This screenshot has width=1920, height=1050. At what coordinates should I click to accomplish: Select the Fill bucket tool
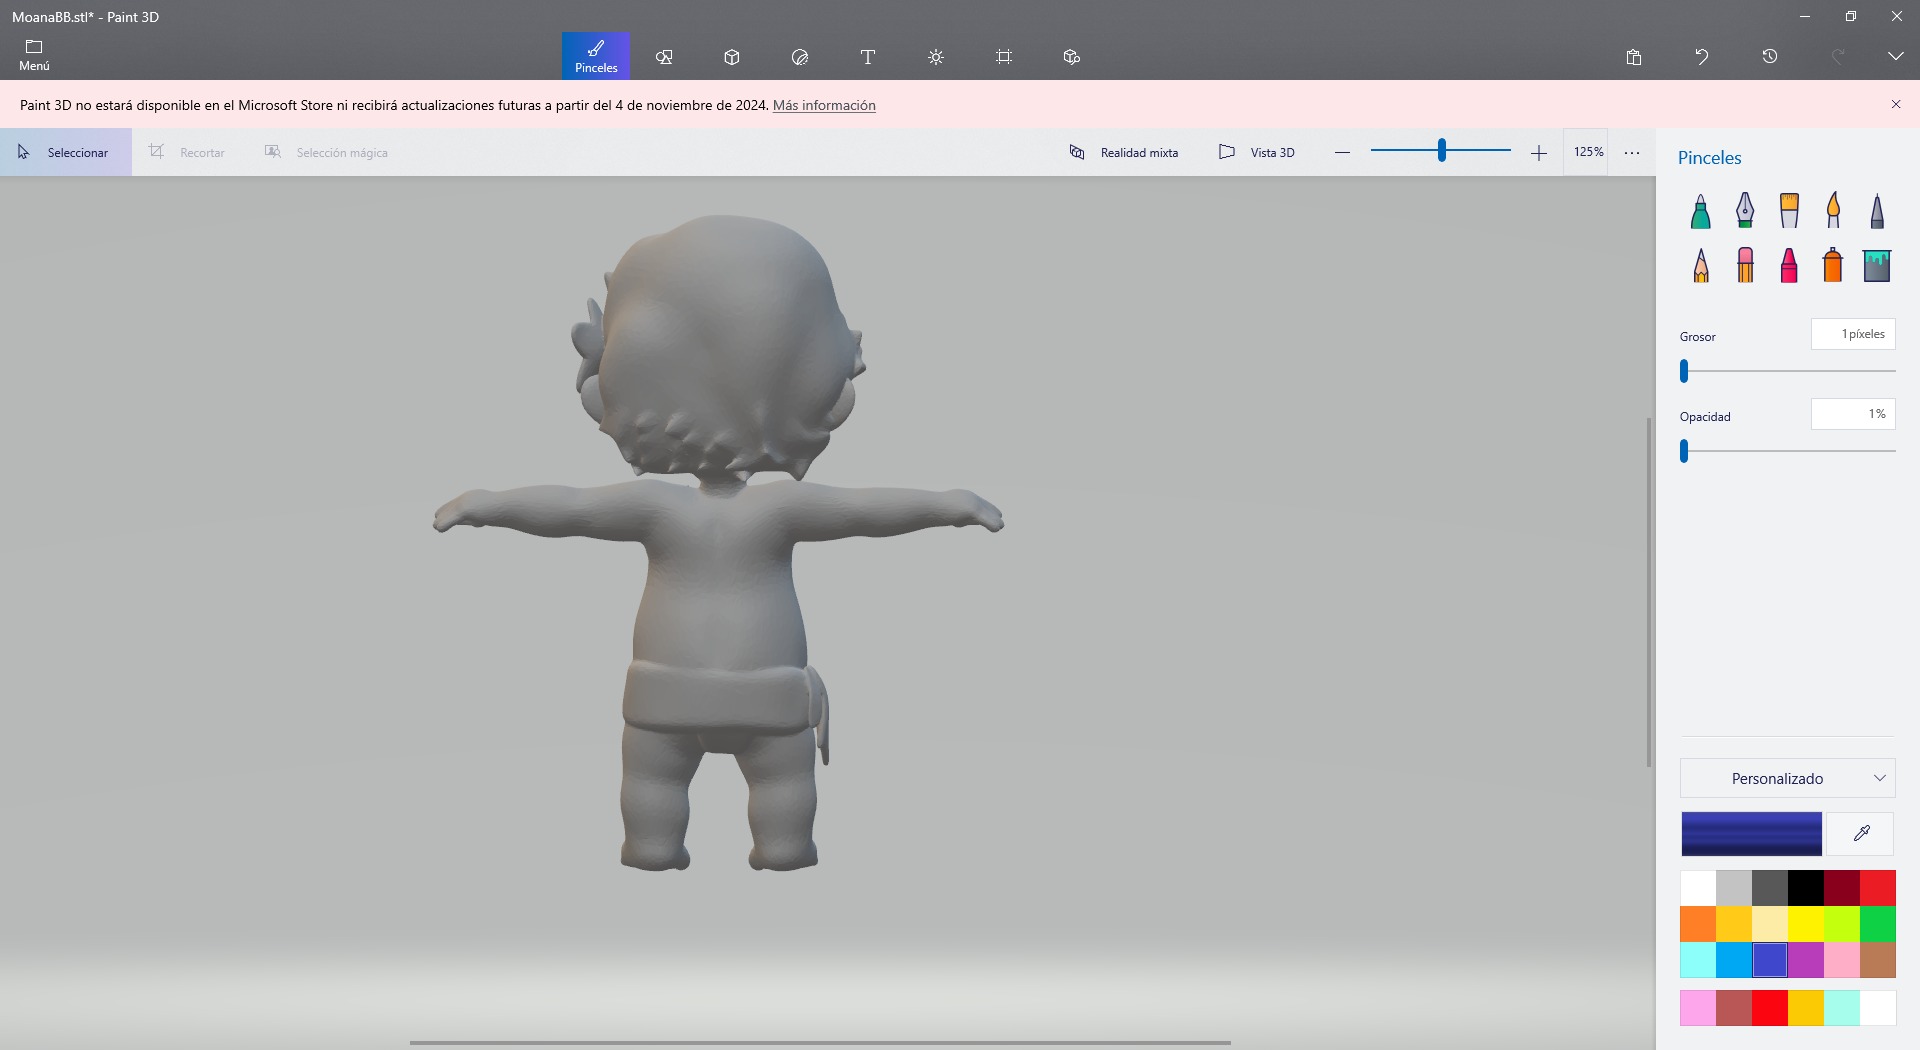[x=1877, y=265]
